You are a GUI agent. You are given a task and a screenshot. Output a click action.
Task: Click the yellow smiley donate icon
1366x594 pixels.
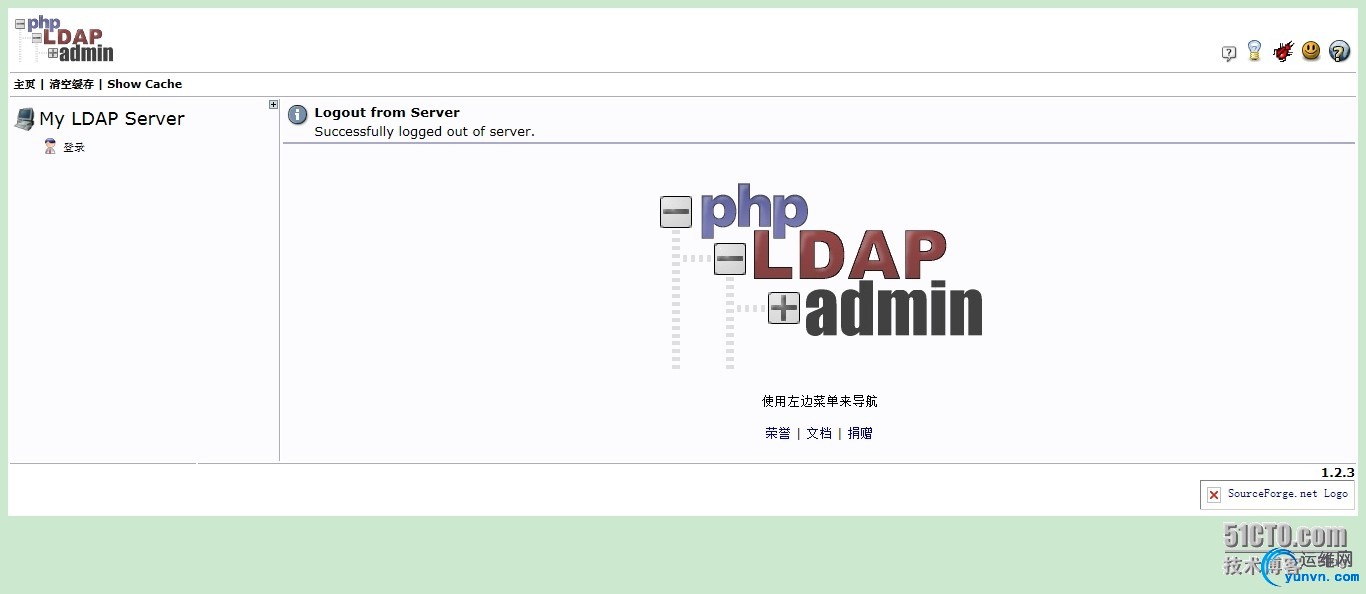pos(1311,50)
